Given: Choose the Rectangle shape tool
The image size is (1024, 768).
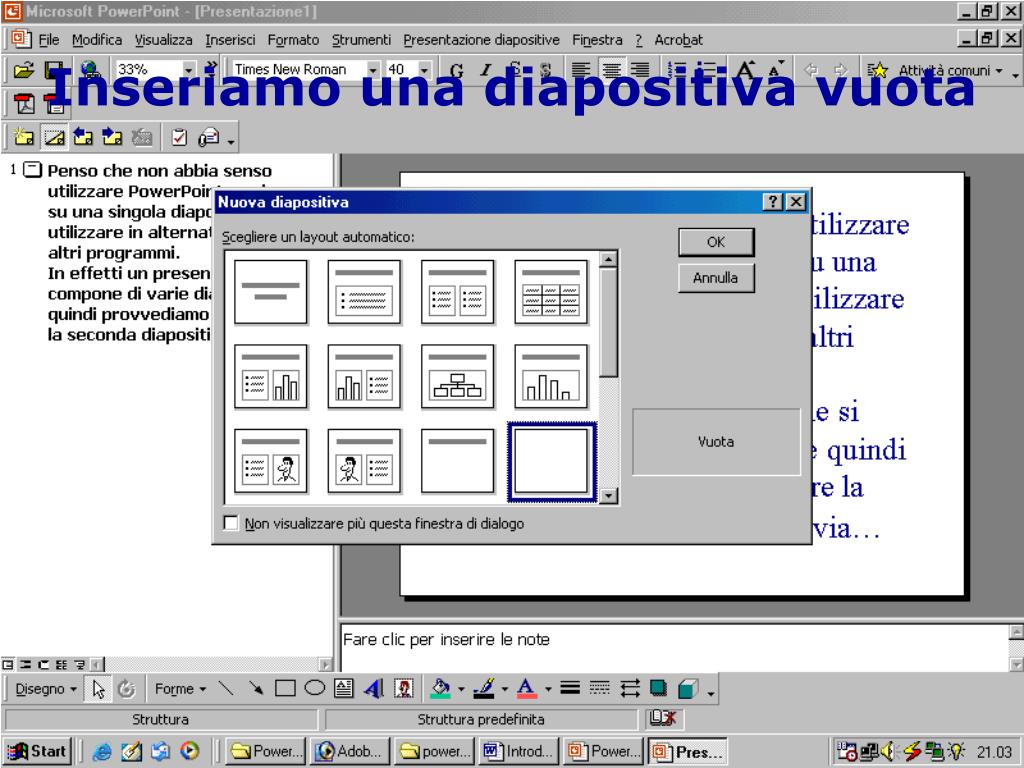Looking at the screenshot, I should click(x=285, y=688).
